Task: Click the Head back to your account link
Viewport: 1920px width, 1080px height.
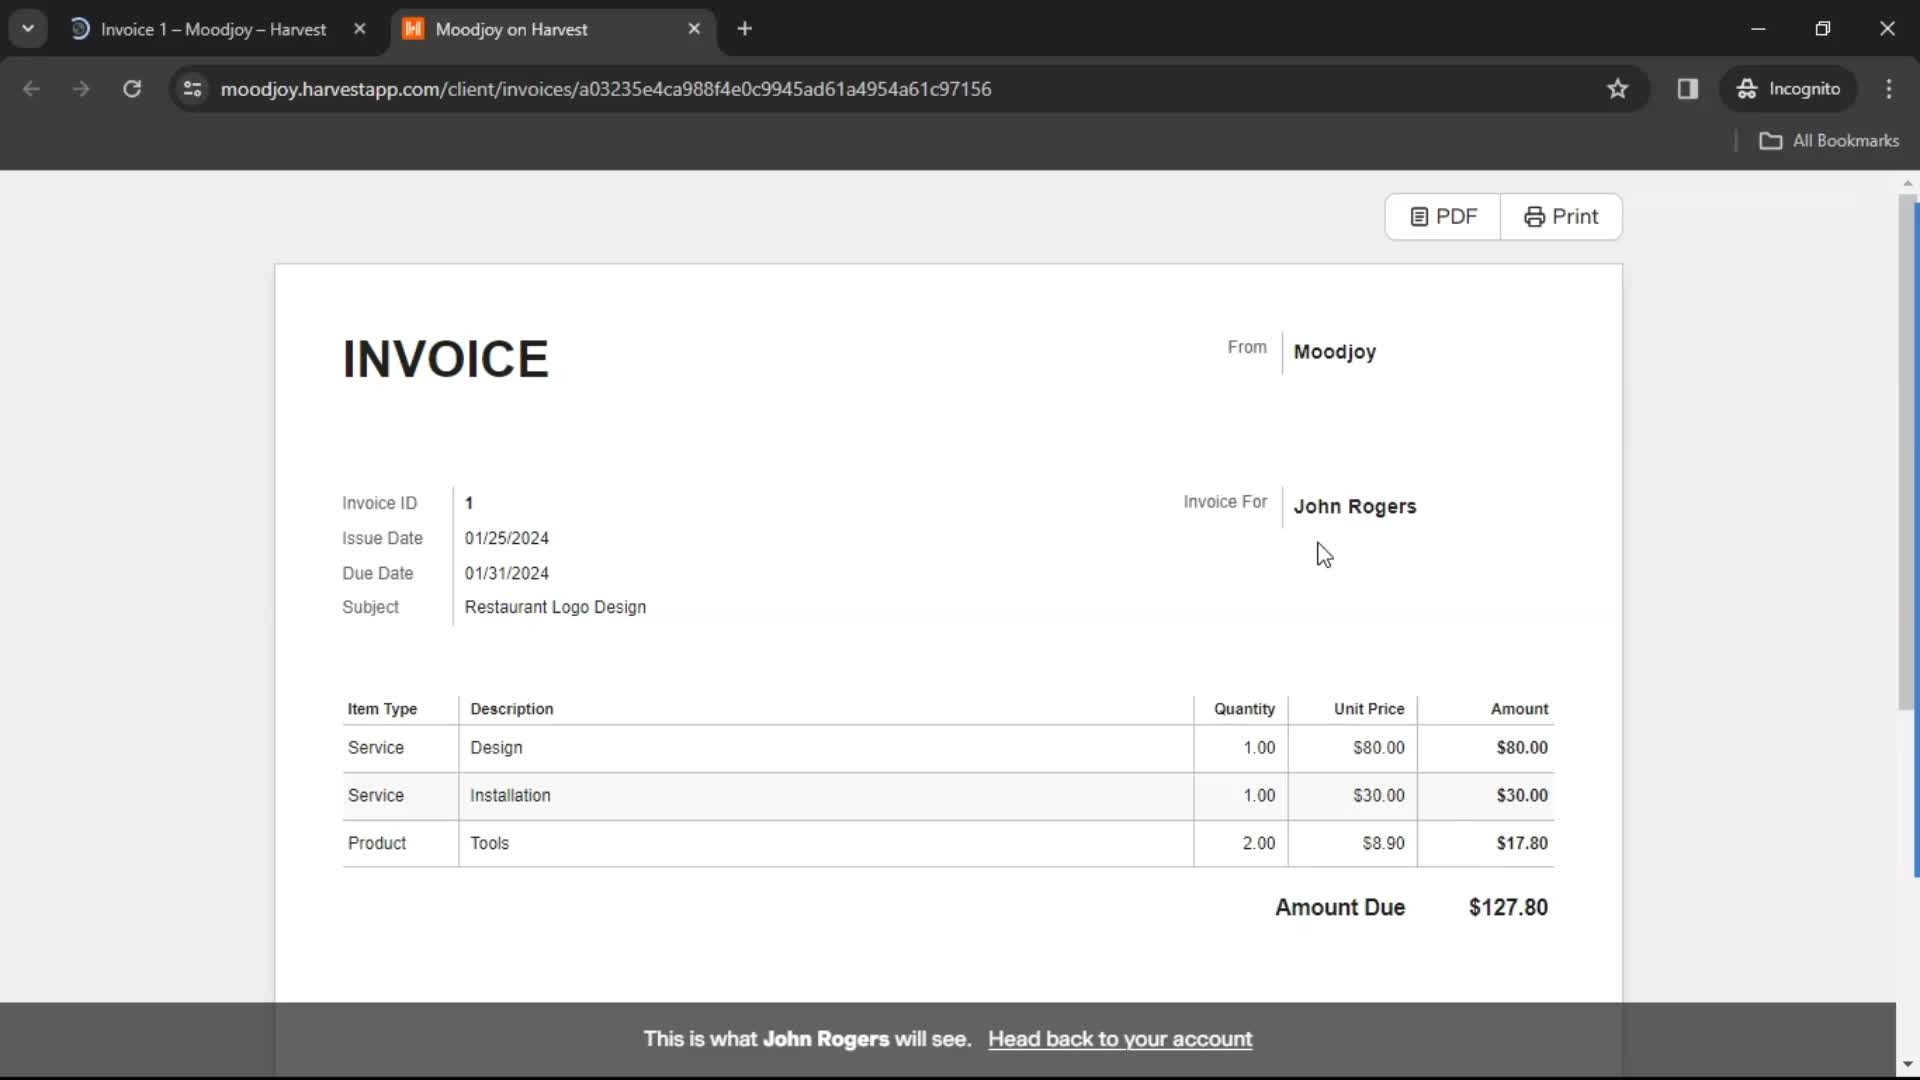Action: pyautogui.click(x=1120, y=1039)
